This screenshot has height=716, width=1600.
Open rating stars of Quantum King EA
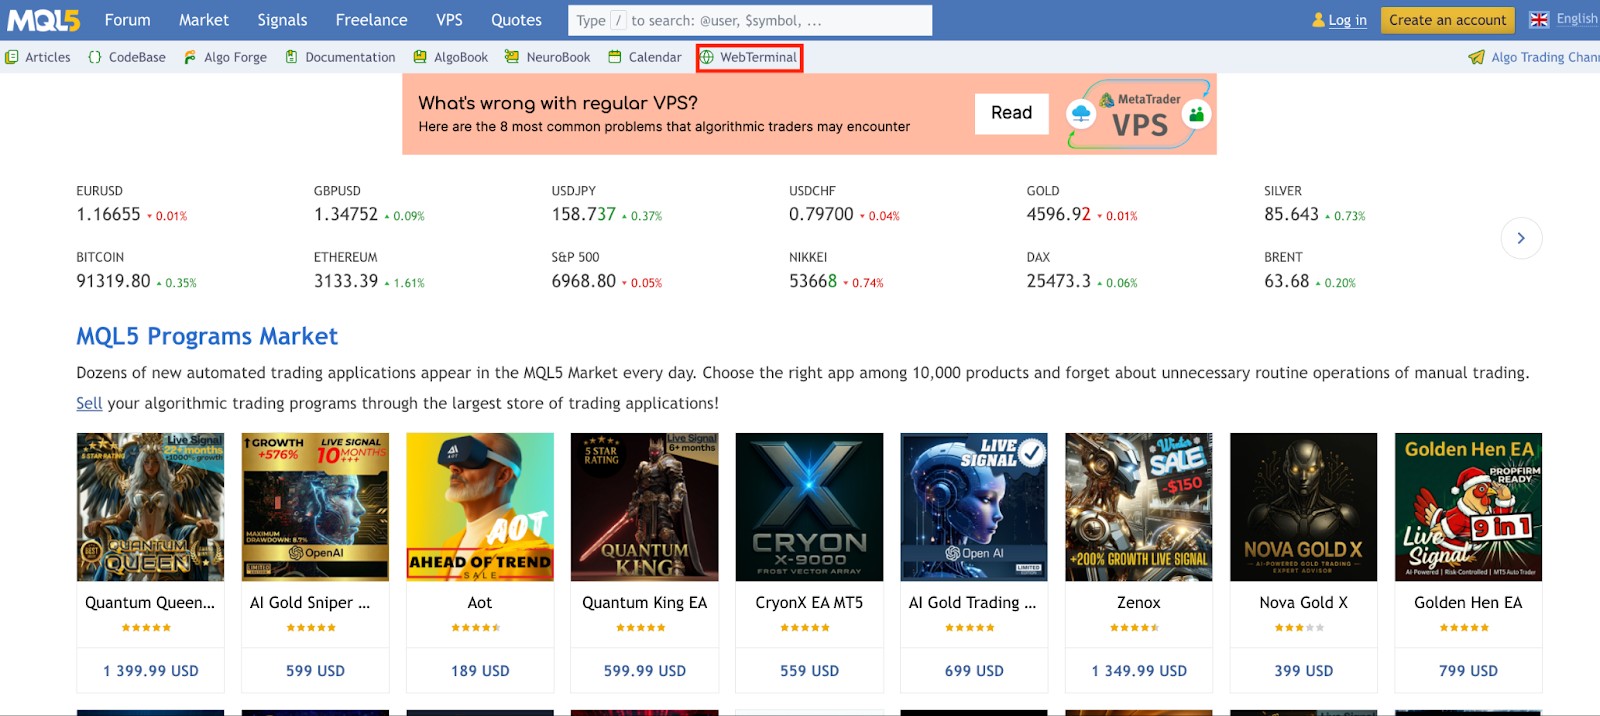coord(641,628)
